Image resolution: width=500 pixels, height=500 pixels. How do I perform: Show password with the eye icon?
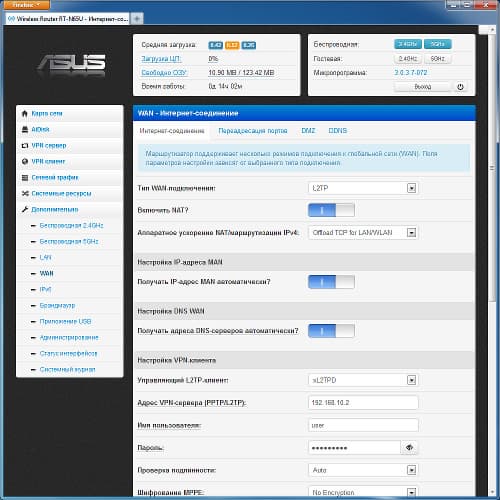pos(410,448)
